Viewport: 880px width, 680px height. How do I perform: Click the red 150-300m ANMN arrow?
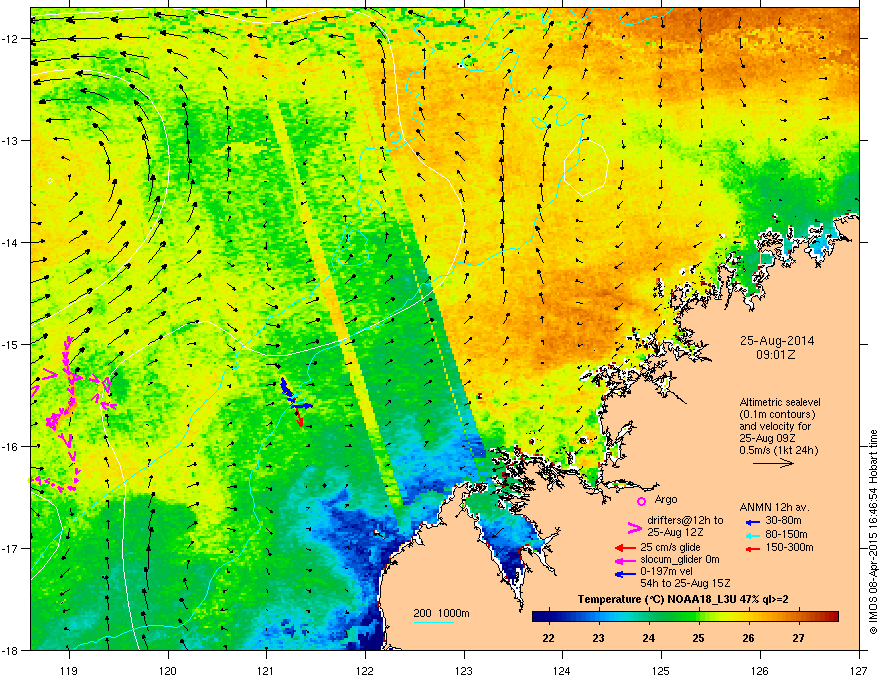click(753, 548)
